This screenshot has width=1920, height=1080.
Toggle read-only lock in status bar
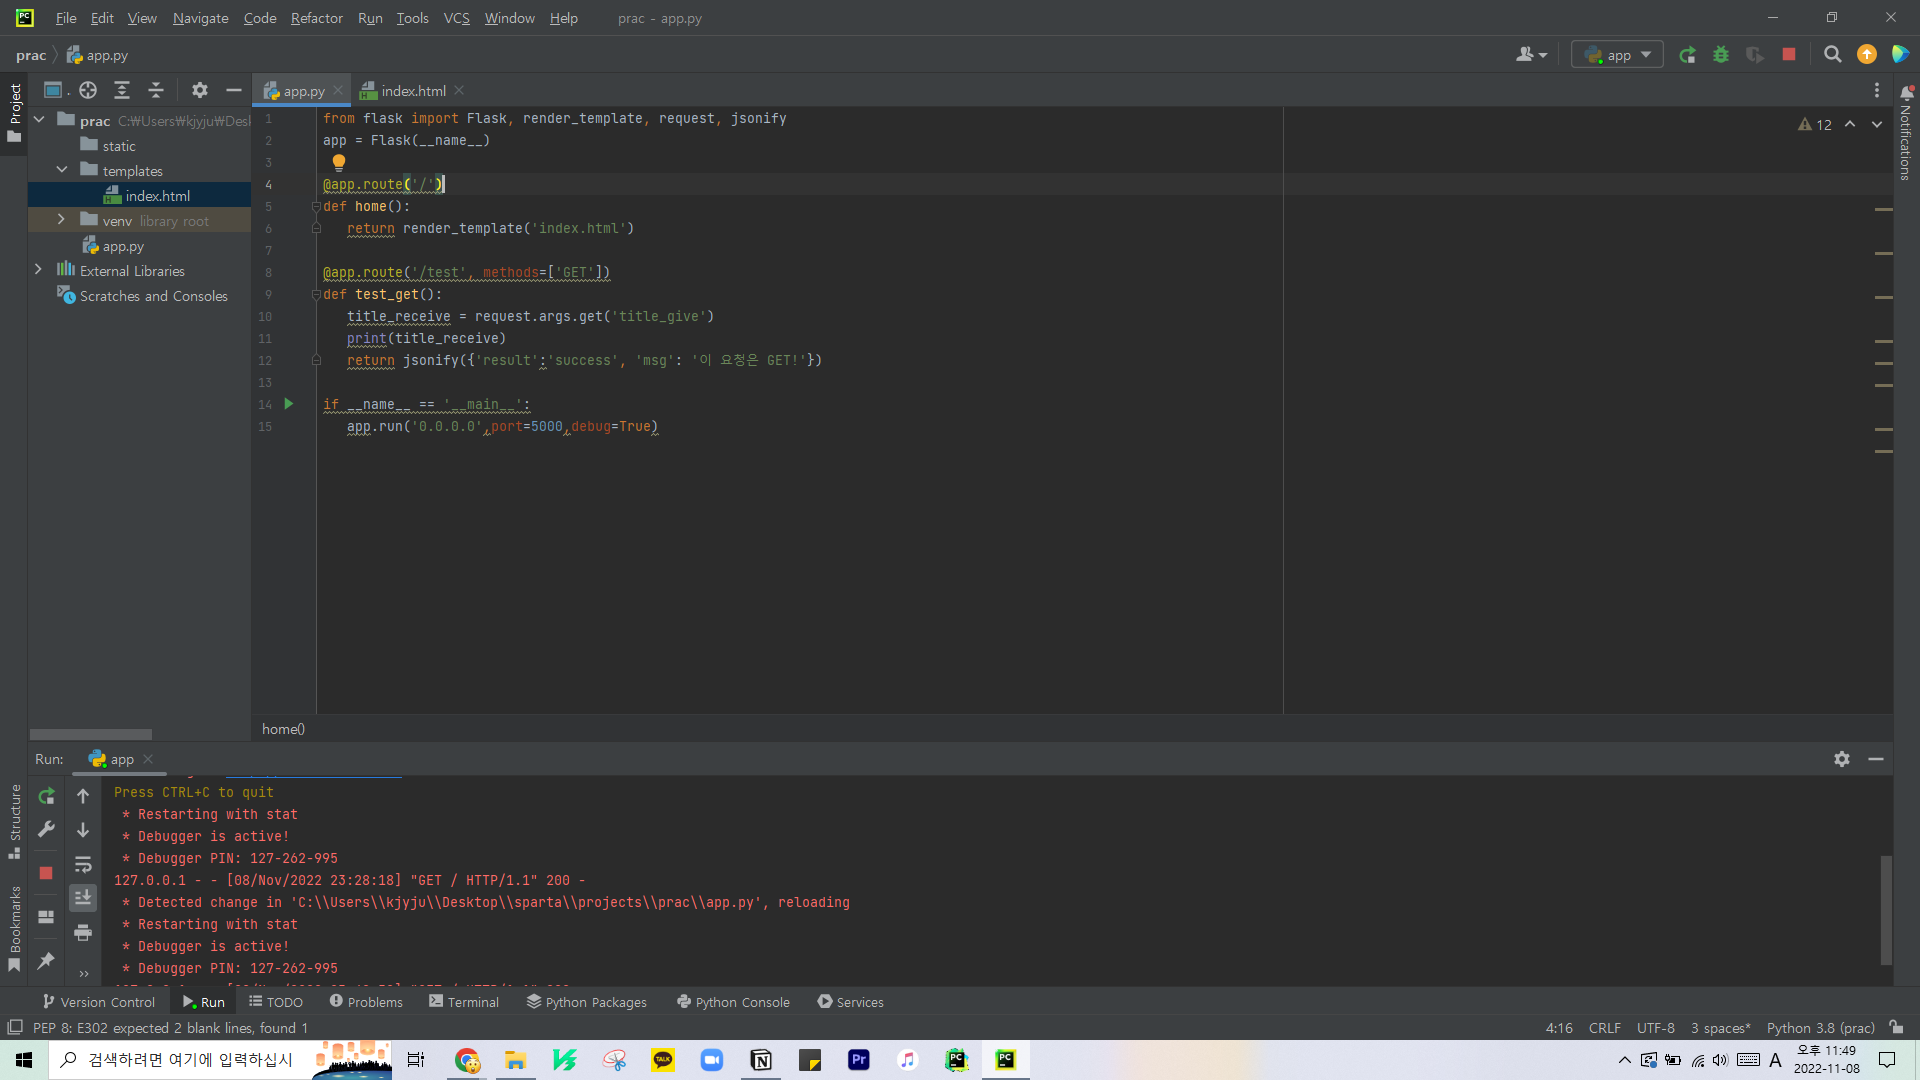click(x=1896, y=1027)
